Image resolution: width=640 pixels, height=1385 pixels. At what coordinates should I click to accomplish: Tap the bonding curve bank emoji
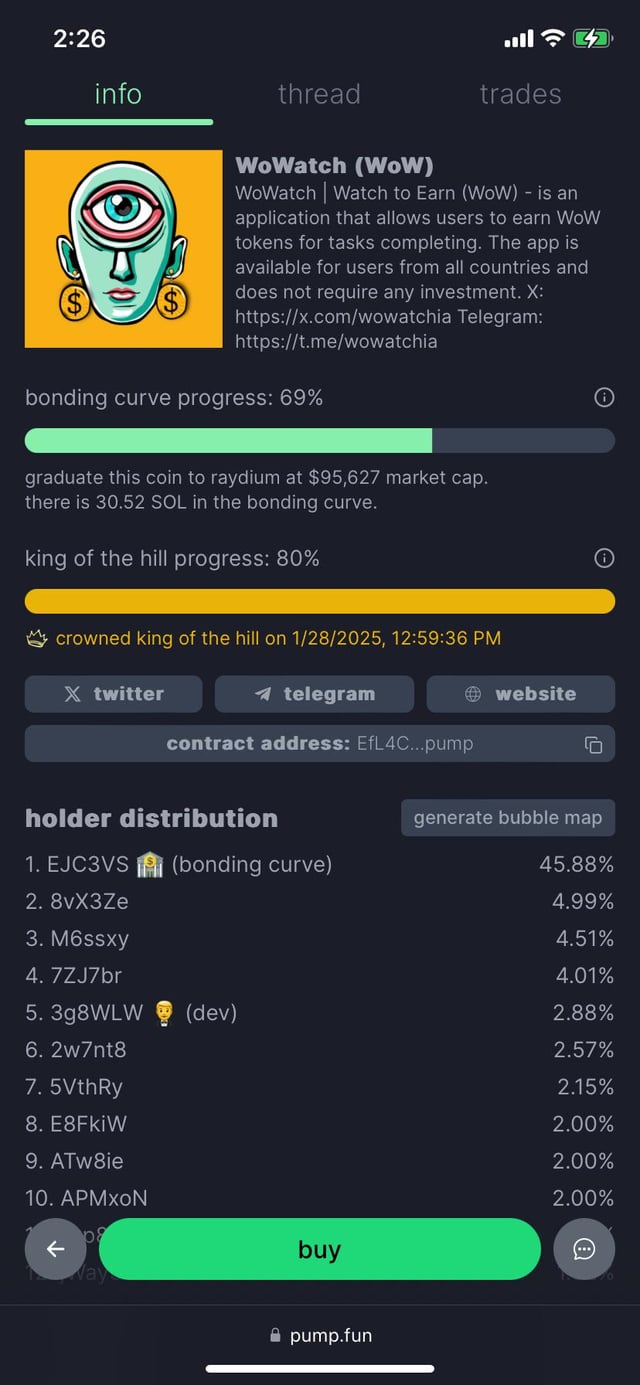click(x=149, y=865)
